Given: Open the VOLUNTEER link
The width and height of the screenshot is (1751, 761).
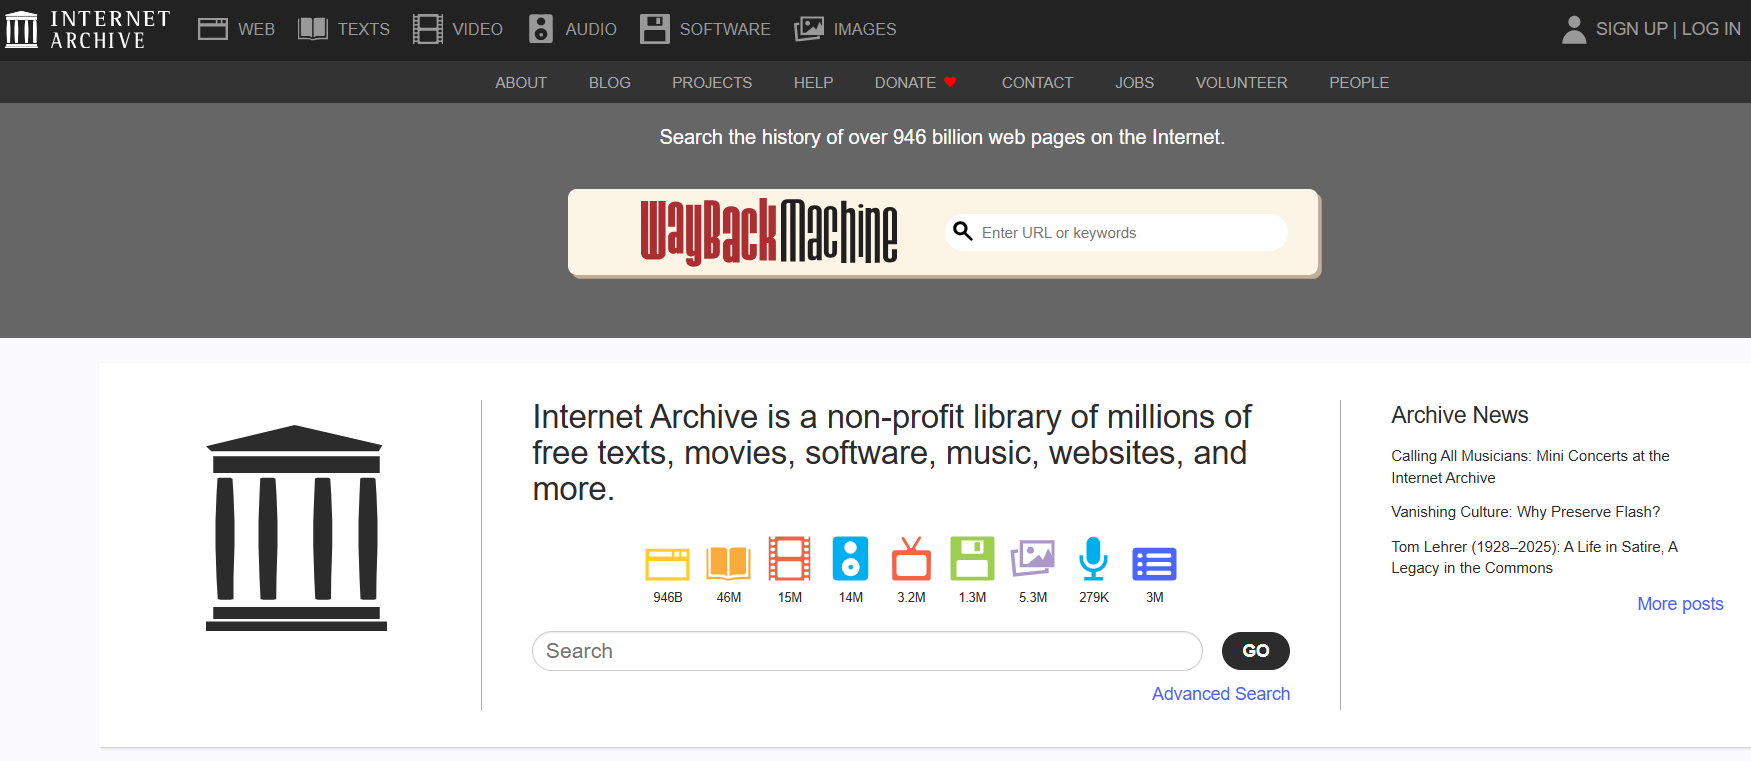Looking at the screenshot, I should click(1242, 83).
